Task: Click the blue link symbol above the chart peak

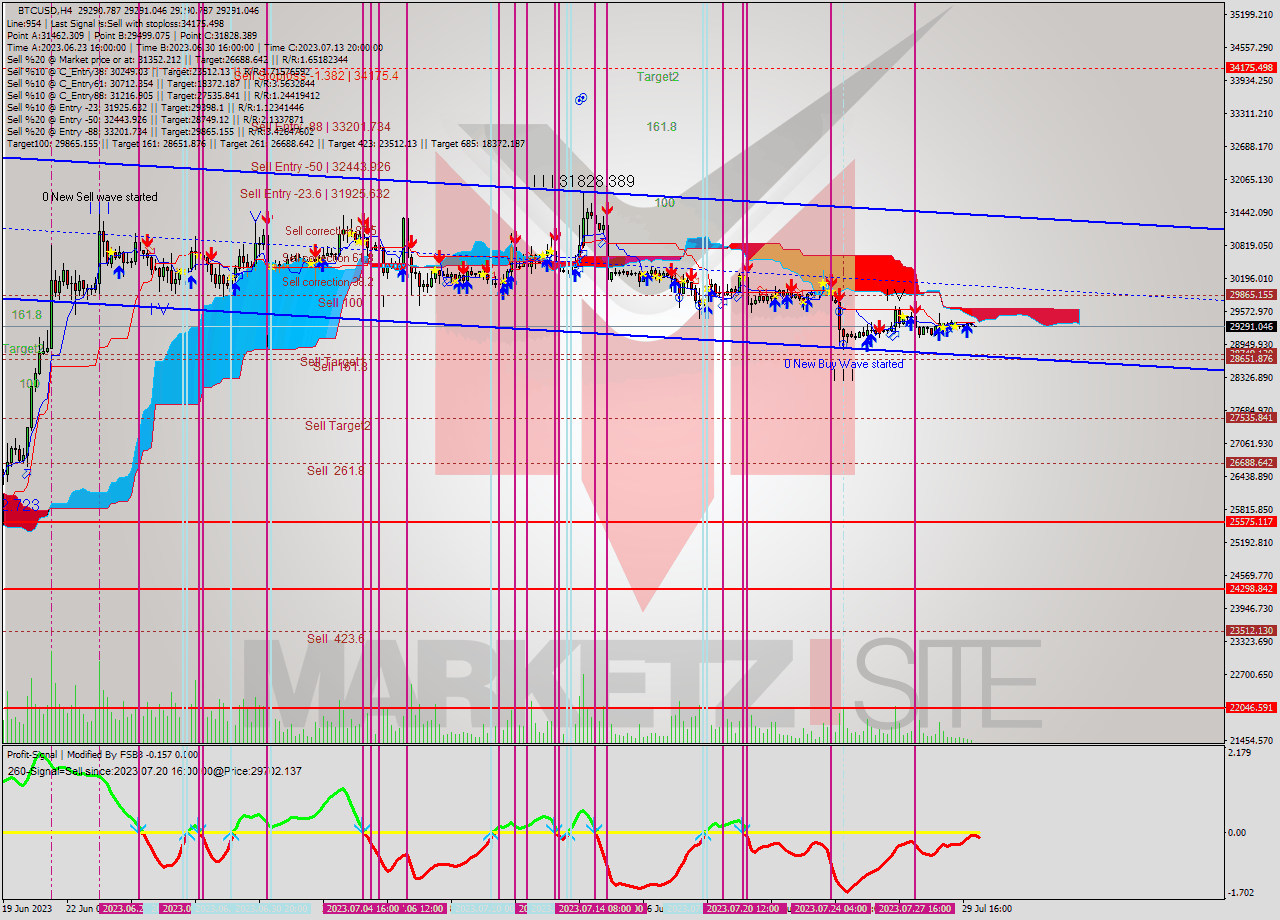Action: coord(580,99)
